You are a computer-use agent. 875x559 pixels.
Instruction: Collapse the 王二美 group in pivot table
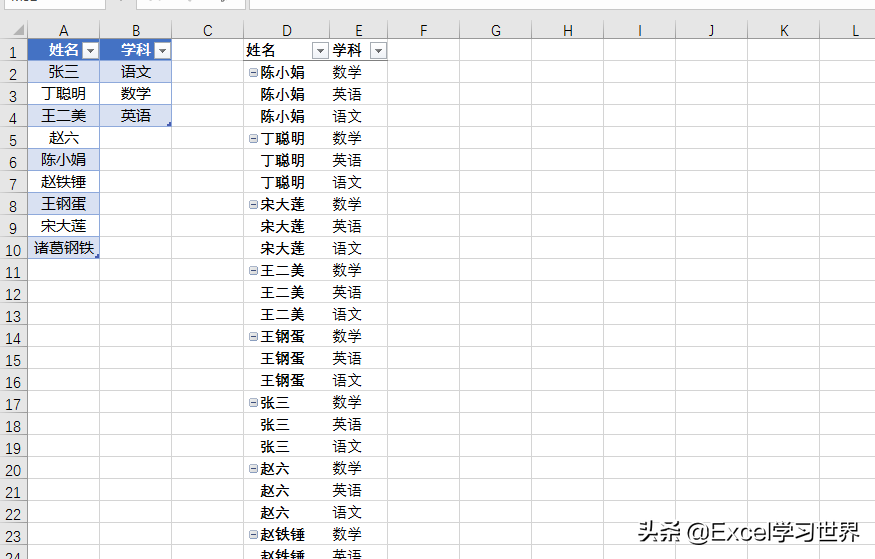(253, 271)
